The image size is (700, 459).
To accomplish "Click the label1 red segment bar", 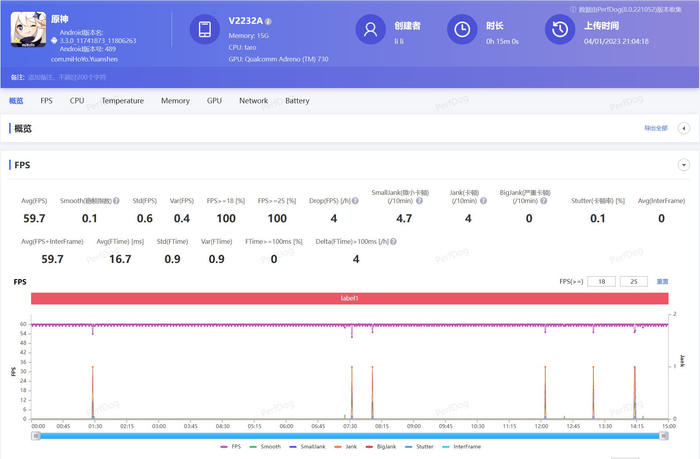I will tap(349, 298).
